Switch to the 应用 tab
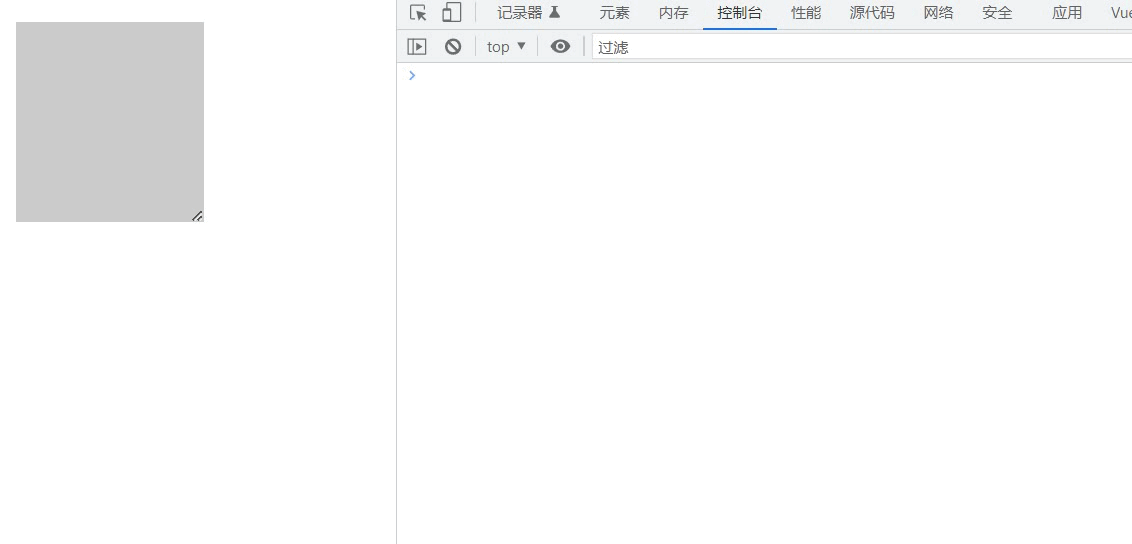Image resolution: width=1132 pixels, height=544 pixels. [x=1066, y=13]
